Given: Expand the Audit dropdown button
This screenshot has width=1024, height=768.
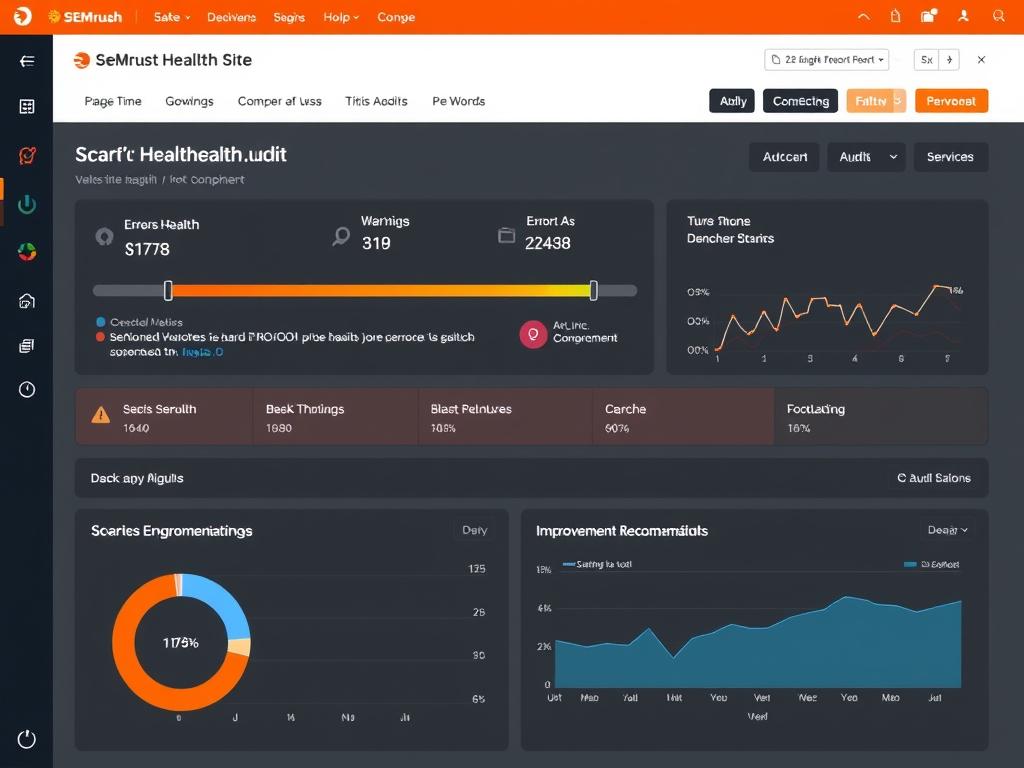Looking at the screenshot, I should tap(866, 157).
